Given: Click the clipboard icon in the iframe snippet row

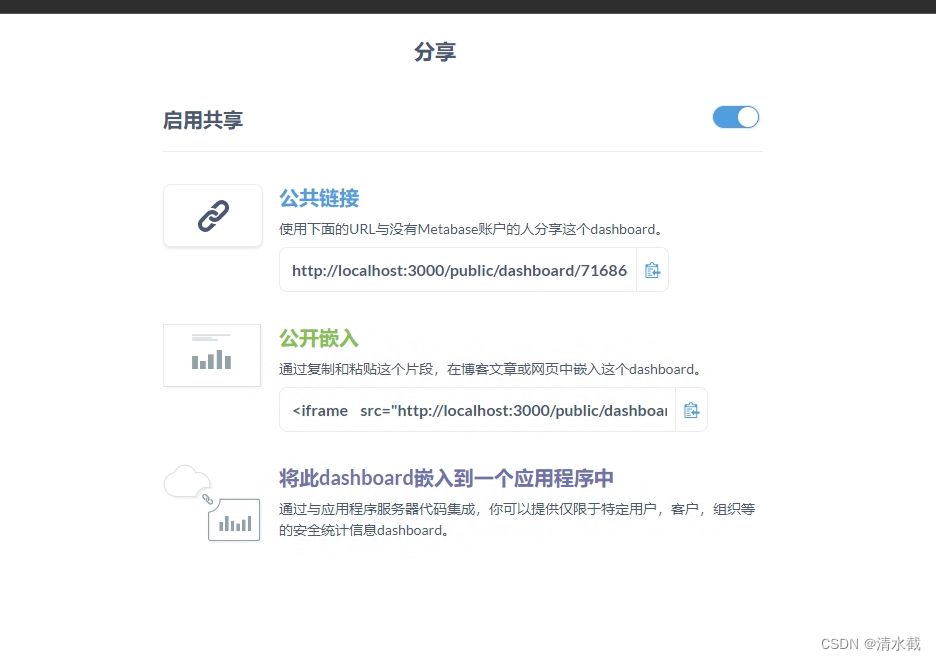Looking at the screenshot, I should coord(691,409).
